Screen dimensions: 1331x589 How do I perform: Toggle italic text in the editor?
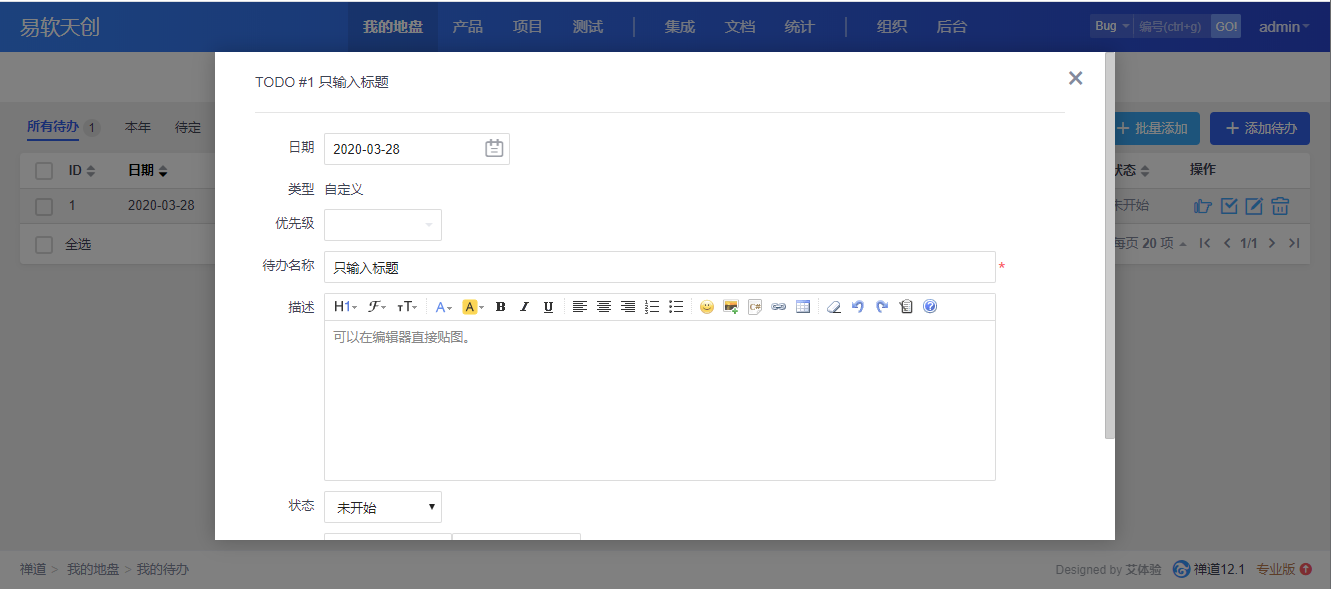click(524, 307)
